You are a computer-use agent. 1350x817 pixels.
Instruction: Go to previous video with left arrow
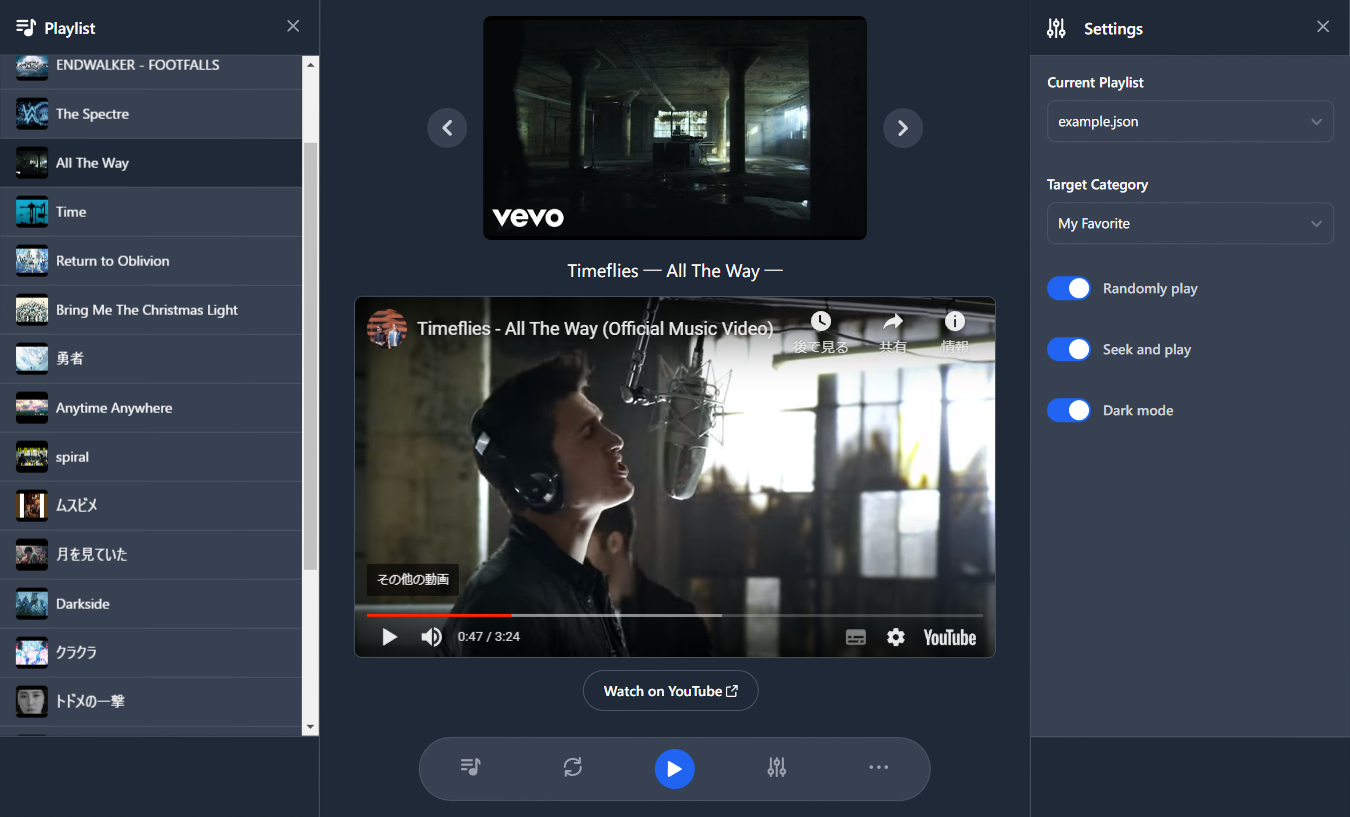coord(447,128)
